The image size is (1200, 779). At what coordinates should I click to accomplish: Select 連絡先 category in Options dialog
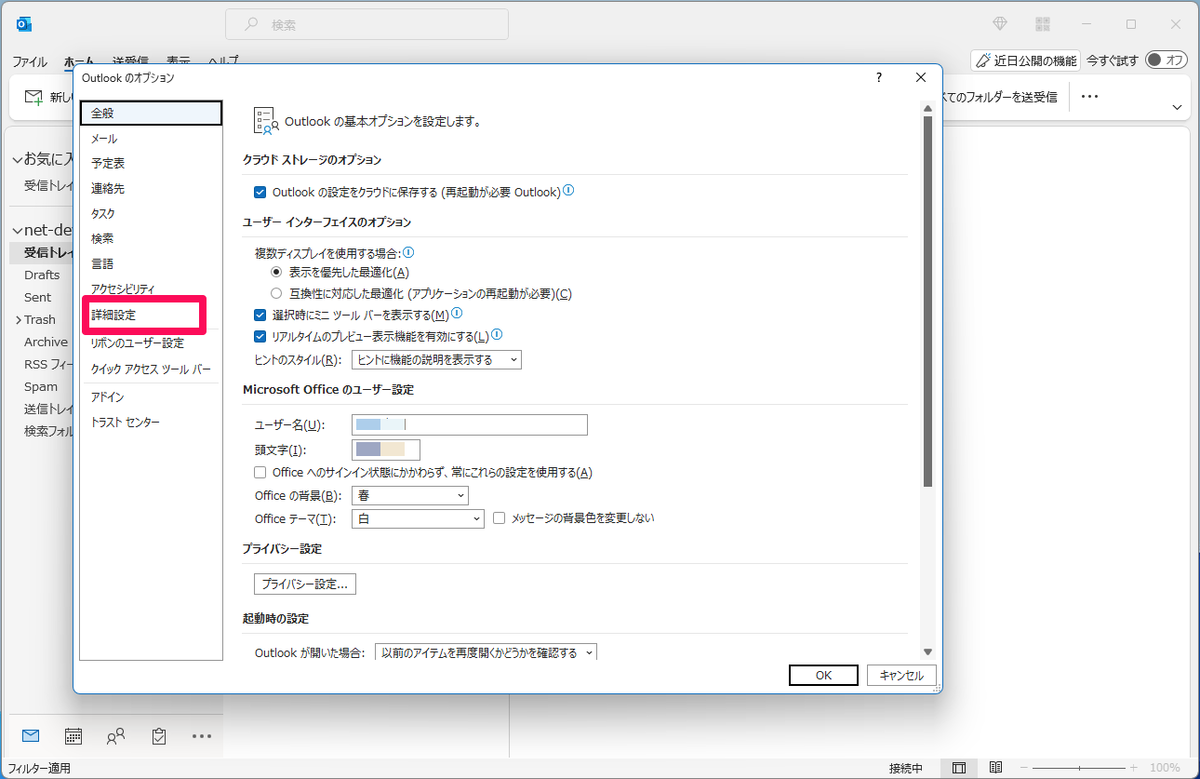tap(151, 188)
